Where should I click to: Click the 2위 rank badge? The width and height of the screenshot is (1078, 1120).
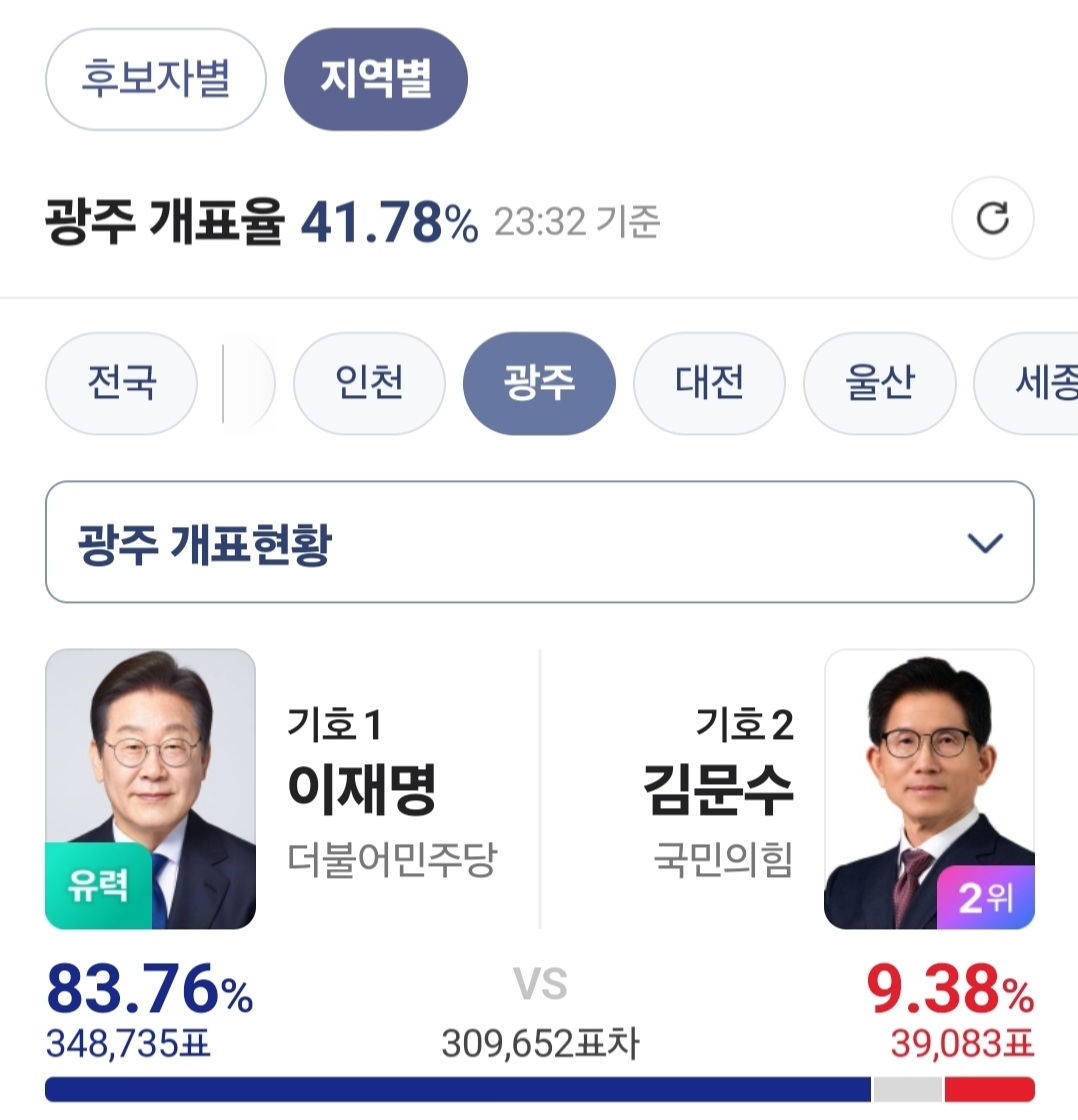984,899
